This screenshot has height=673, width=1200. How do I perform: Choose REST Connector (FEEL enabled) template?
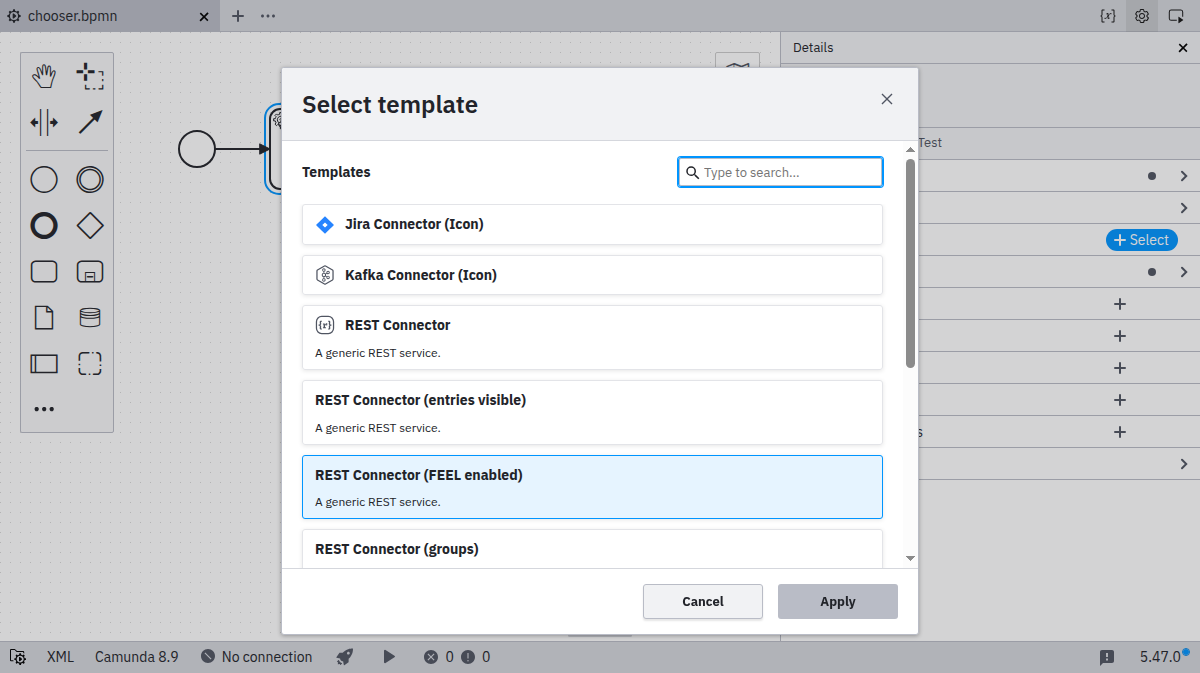coord(592,487)
